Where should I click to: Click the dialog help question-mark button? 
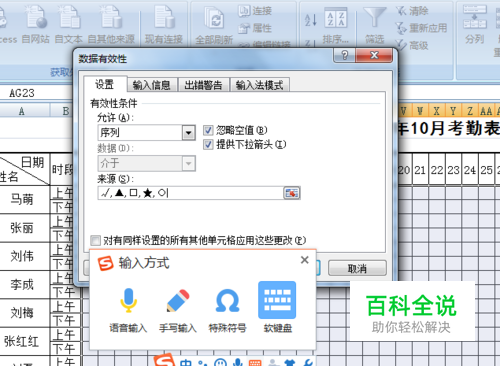[x=344, y=55]
